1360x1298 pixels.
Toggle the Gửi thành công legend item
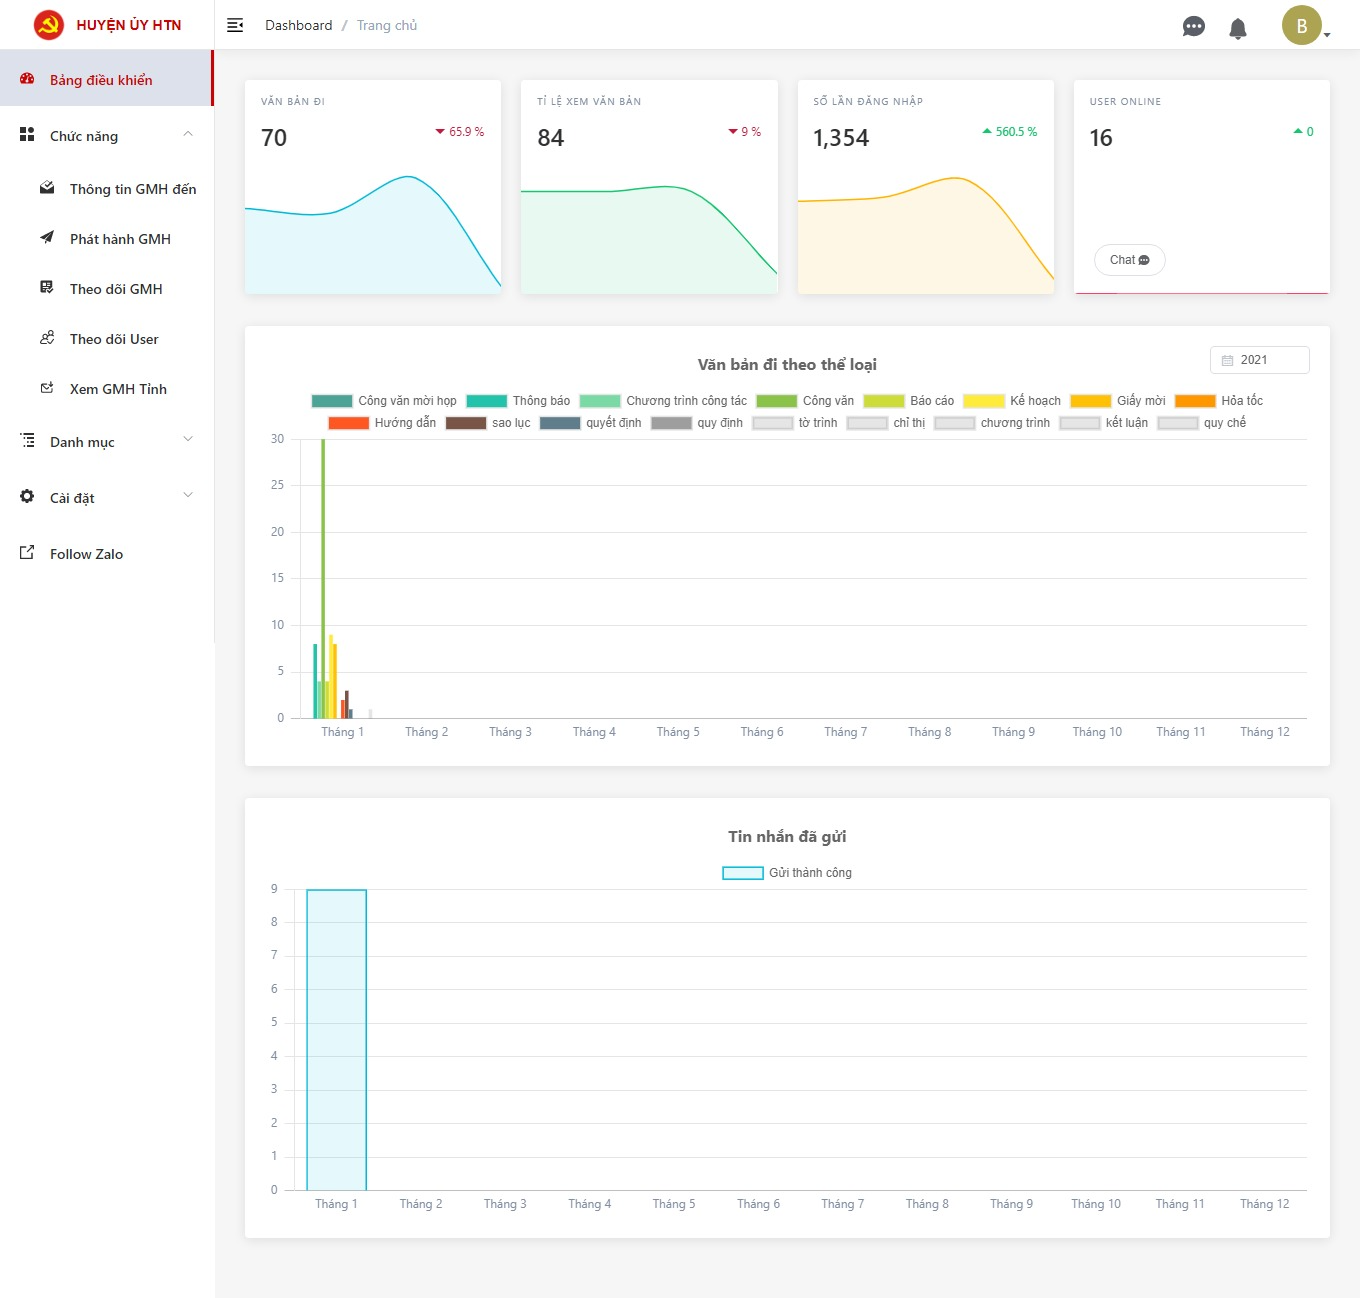click(787, 873)
